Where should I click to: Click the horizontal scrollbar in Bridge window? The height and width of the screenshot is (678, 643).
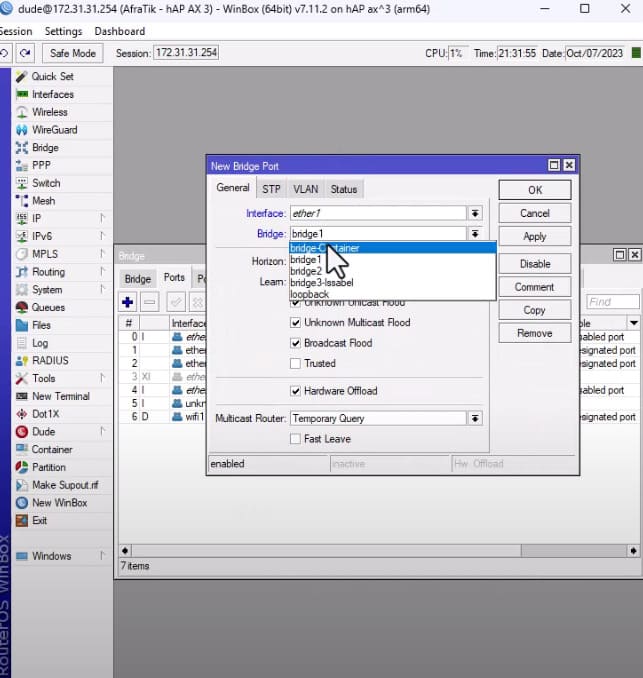[x=379, y=550]
